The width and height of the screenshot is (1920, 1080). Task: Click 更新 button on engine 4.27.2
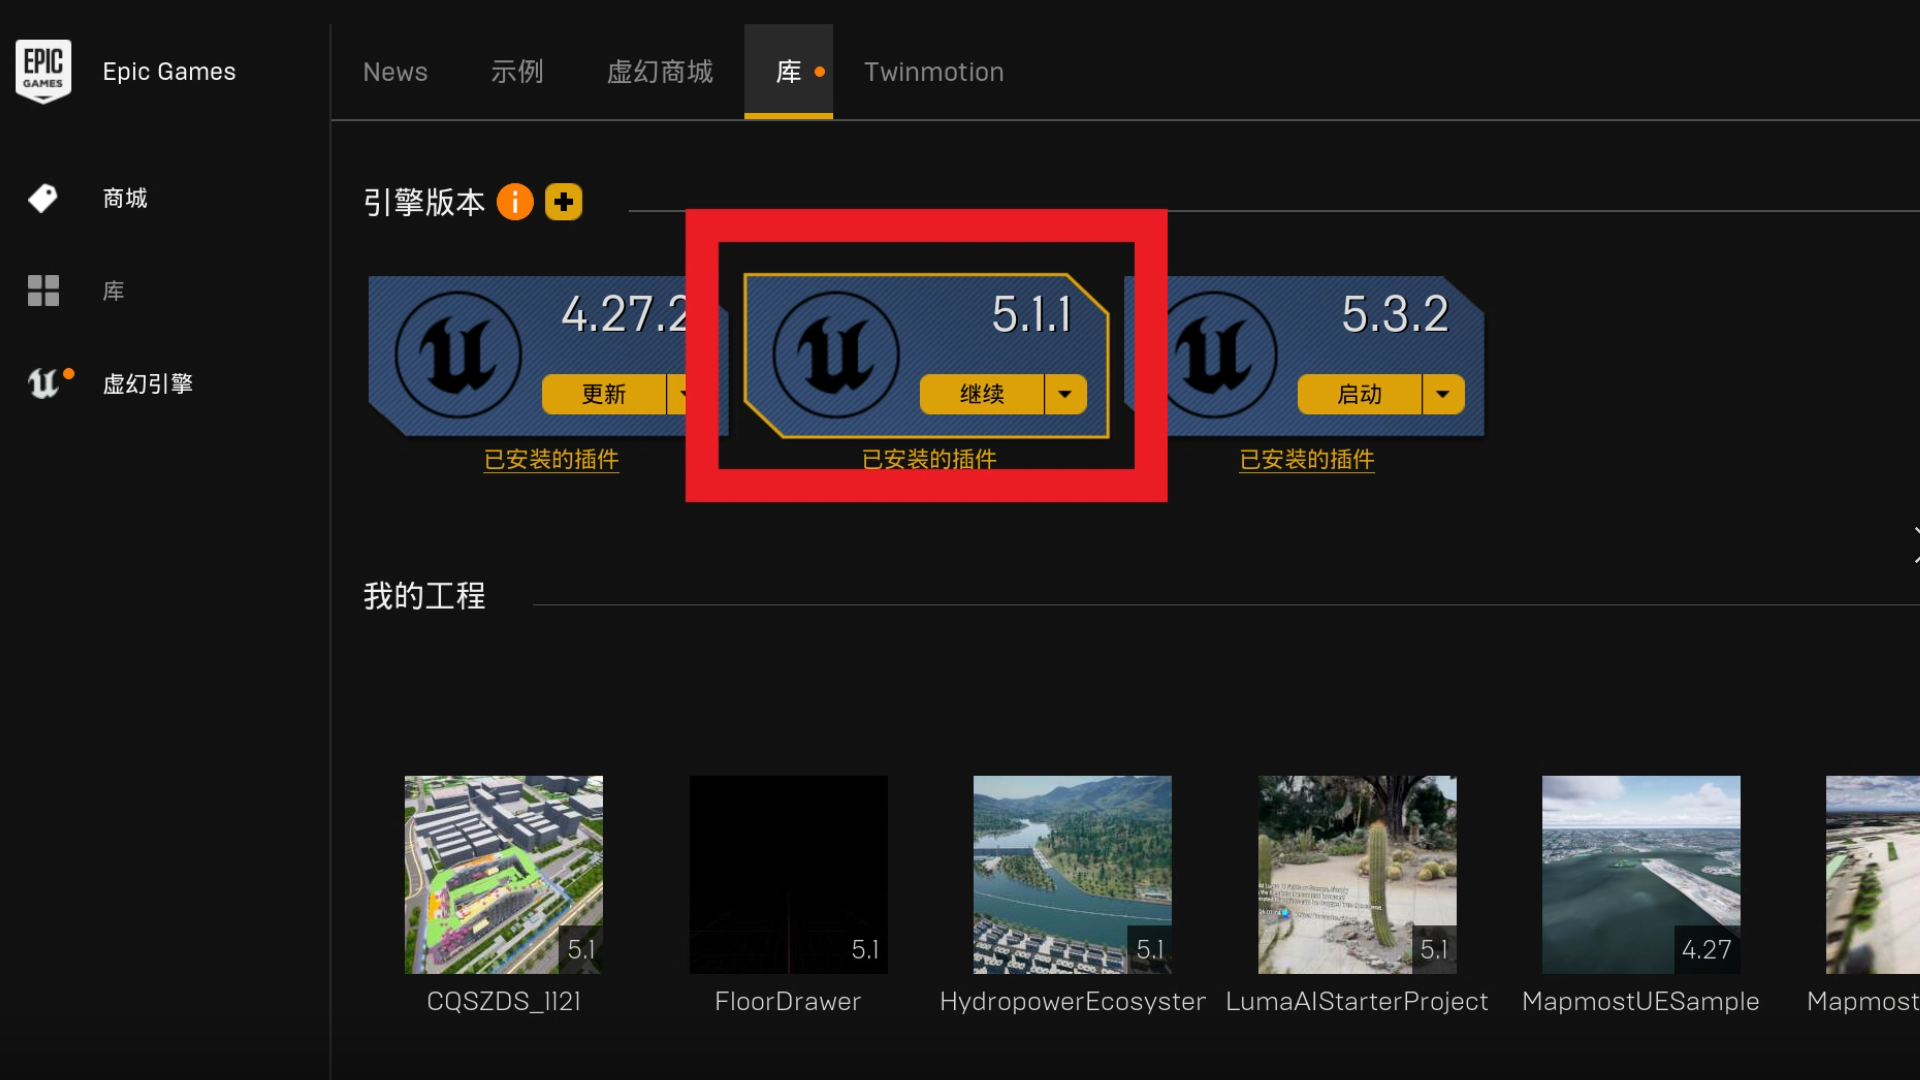tap(604, 394)
